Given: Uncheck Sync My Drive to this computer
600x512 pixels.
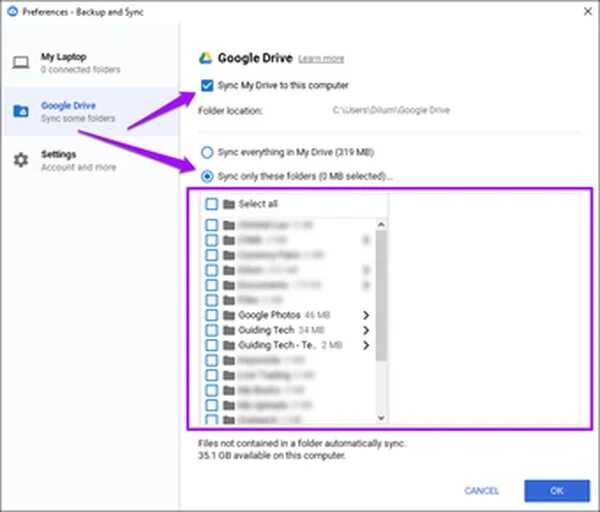Looking at the screenshot, I should coord(207,85).
